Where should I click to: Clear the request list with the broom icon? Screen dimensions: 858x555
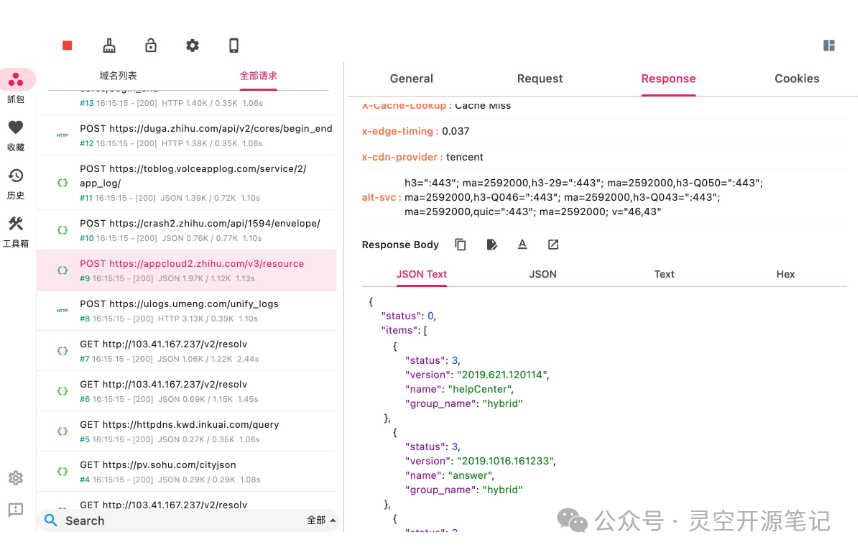click(110, 45)
